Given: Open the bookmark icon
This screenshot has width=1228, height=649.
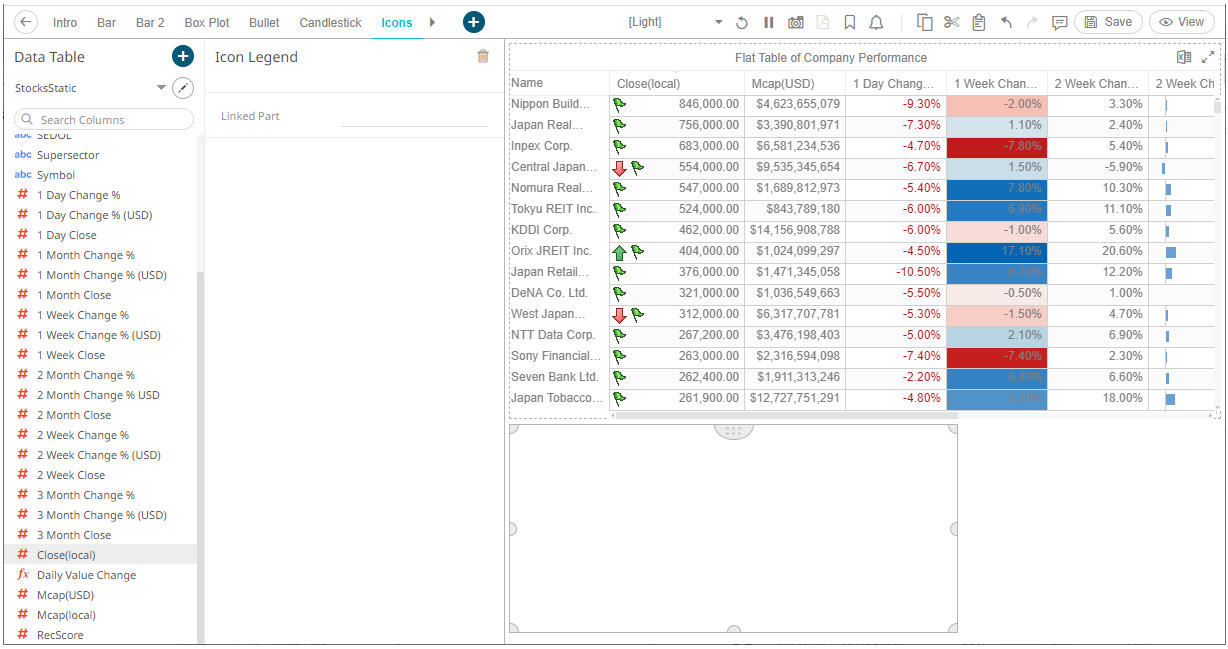Looking at the screenshot, I should [849, 22].
